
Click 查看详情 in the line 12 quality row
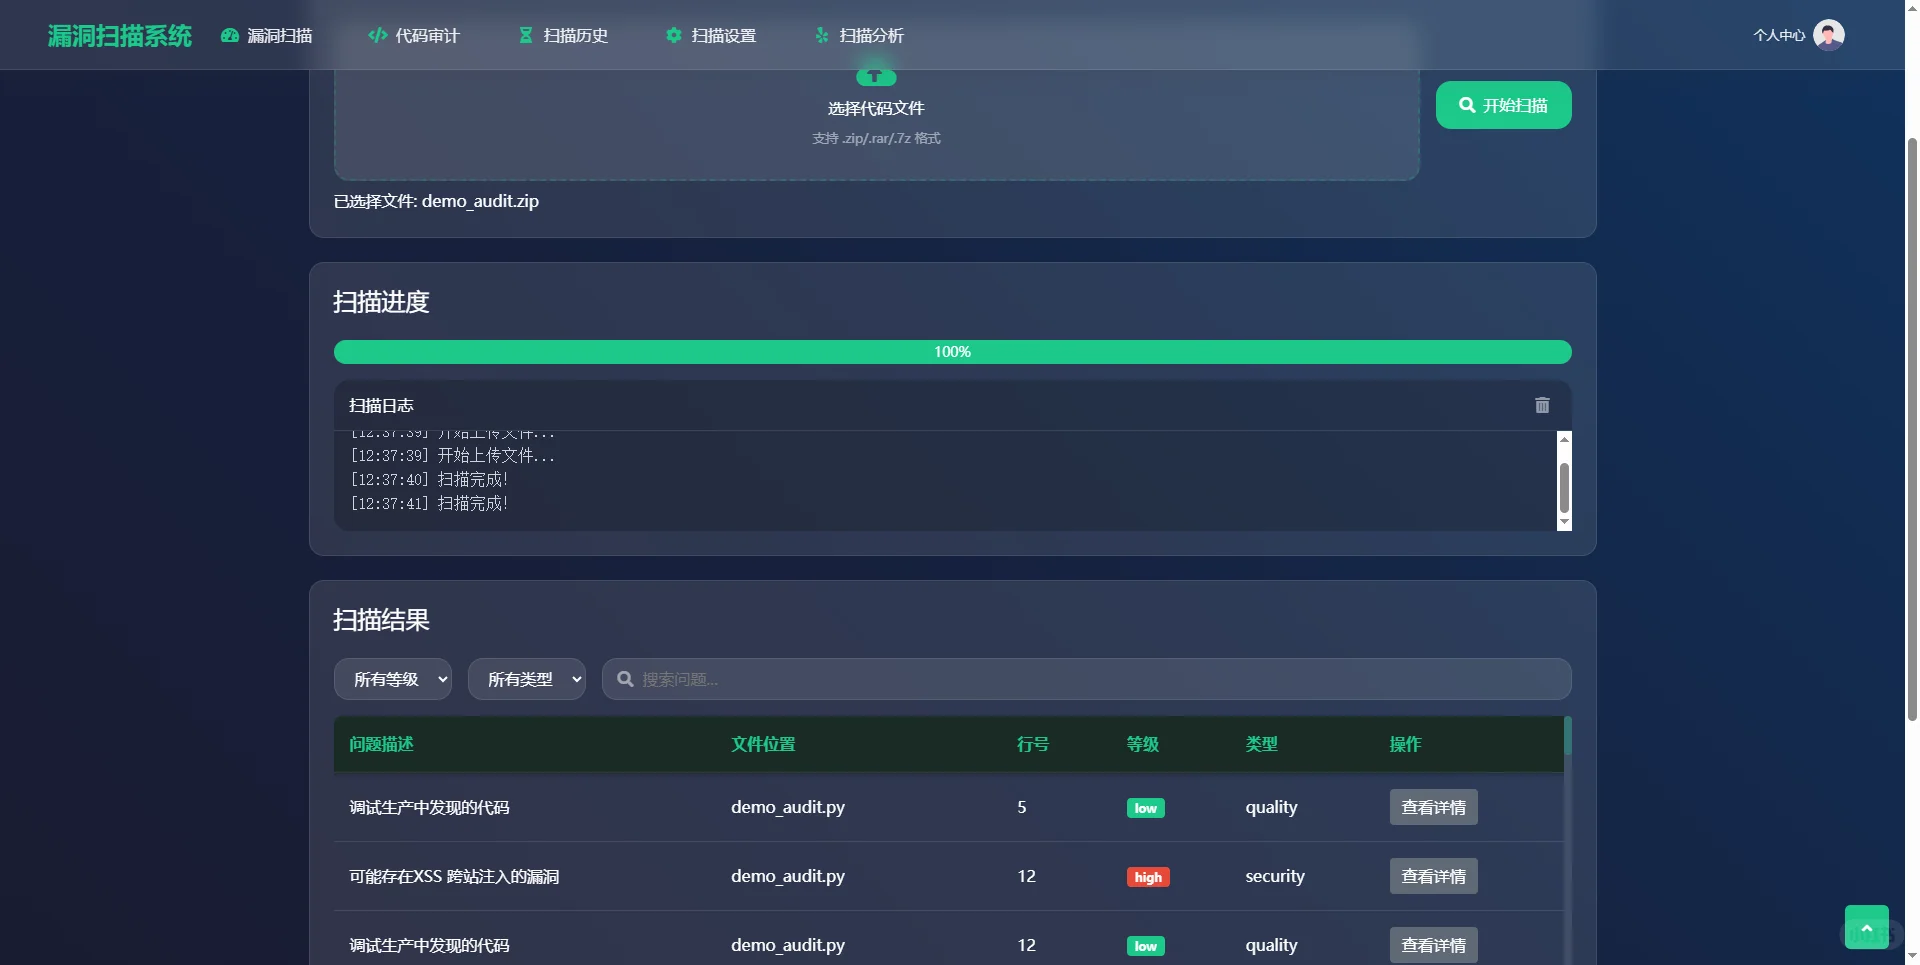pos(1433,945)
